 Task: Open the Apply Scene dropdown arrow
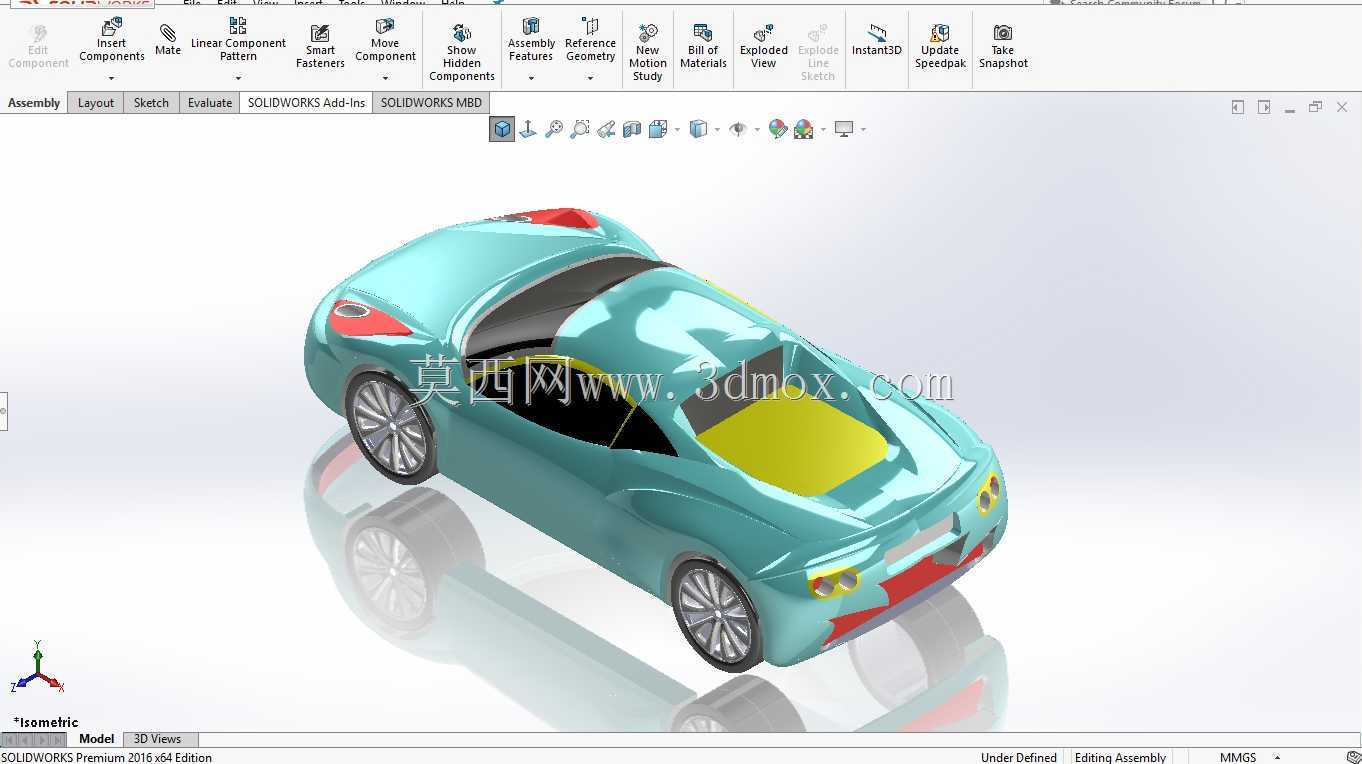(823, 129)
